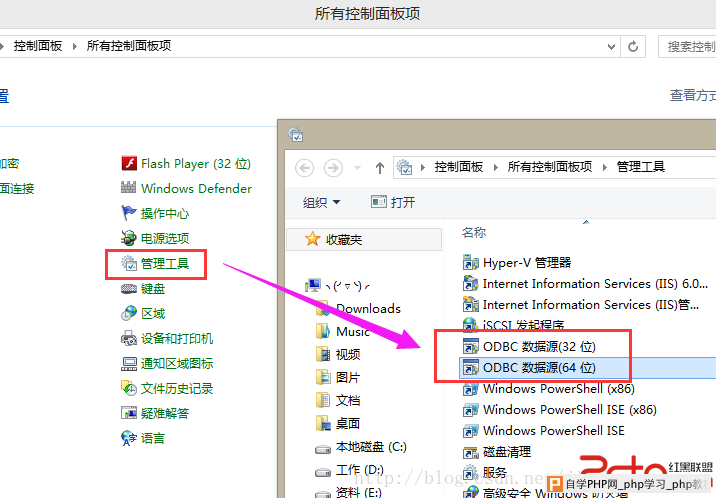This screenshot has width=716, height=498.
Task: Click the 管理工具 gear icon
Action: pyautogui.click(x=129, y=263)
